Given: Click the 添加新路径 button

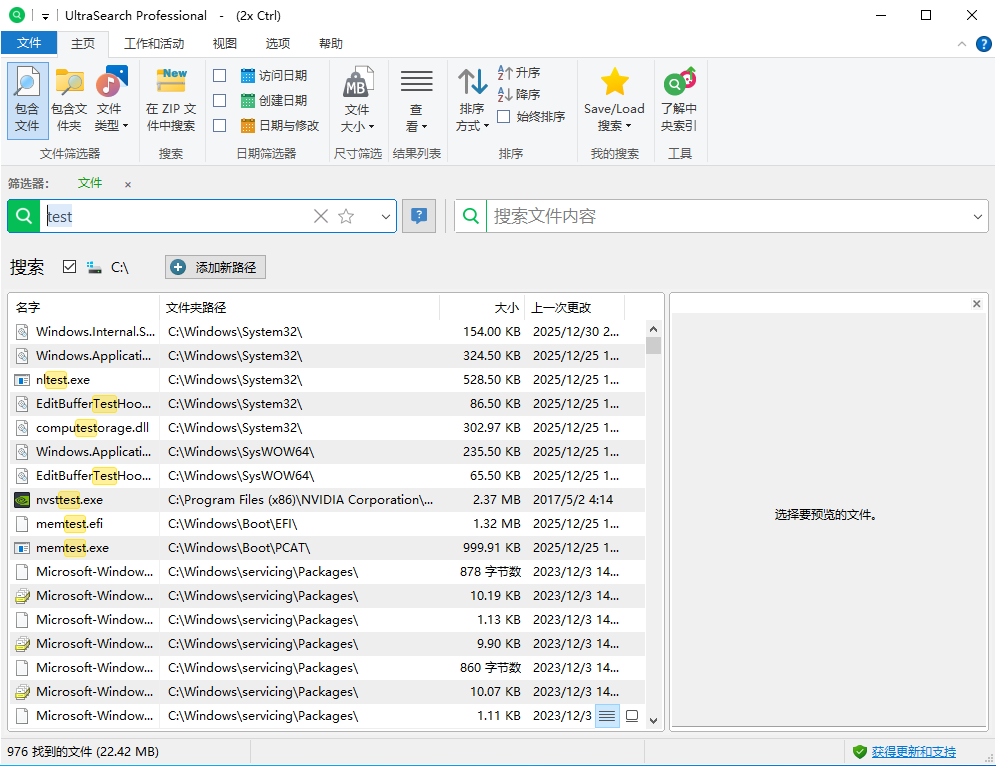Looking at the screenshot, I should (215, 267).
